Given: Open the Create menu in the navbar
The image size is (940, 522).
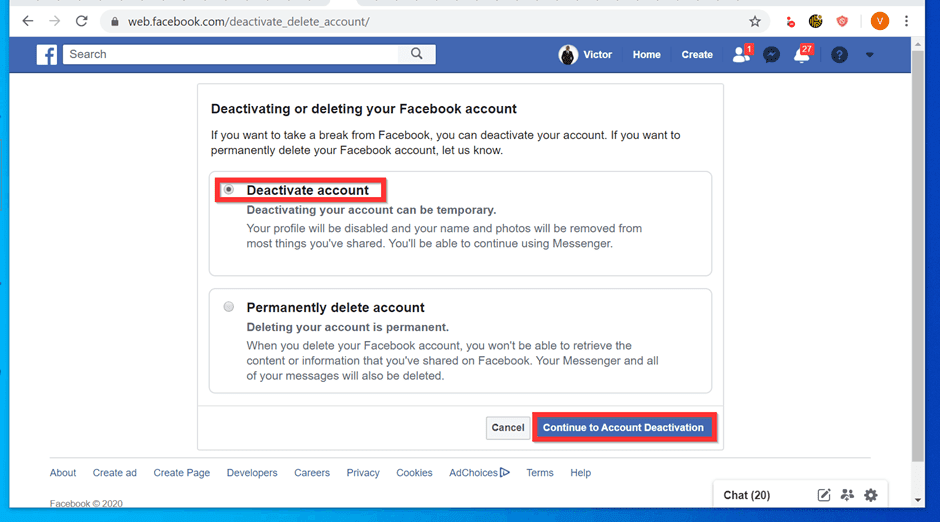Looking at the screenshot, I should [x=697, y=55].
